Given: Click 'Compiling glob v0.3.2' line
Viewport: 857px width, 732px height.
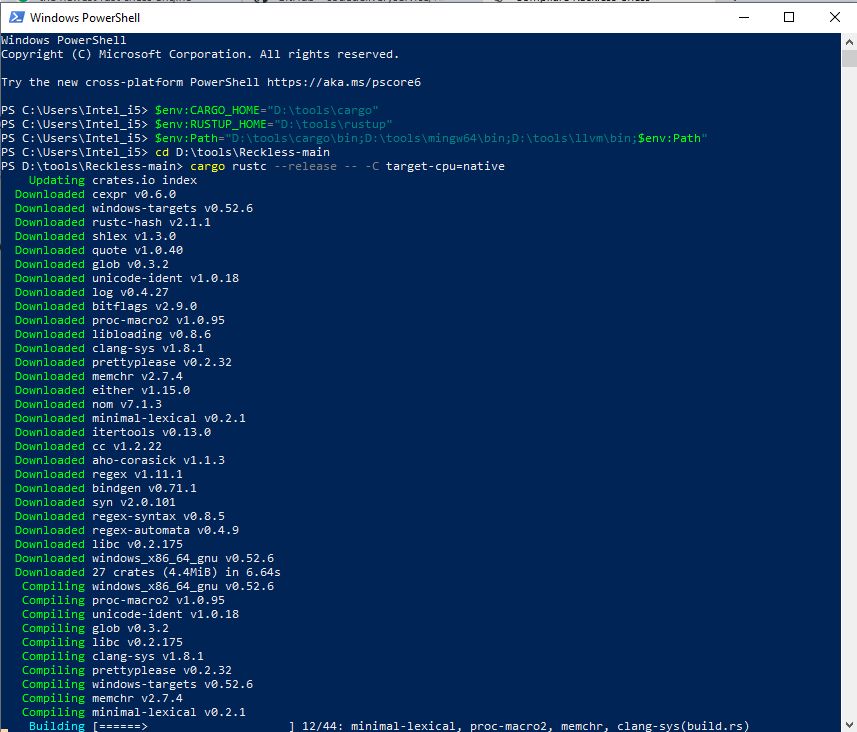Looking at the screenshot, I should 96,628.
